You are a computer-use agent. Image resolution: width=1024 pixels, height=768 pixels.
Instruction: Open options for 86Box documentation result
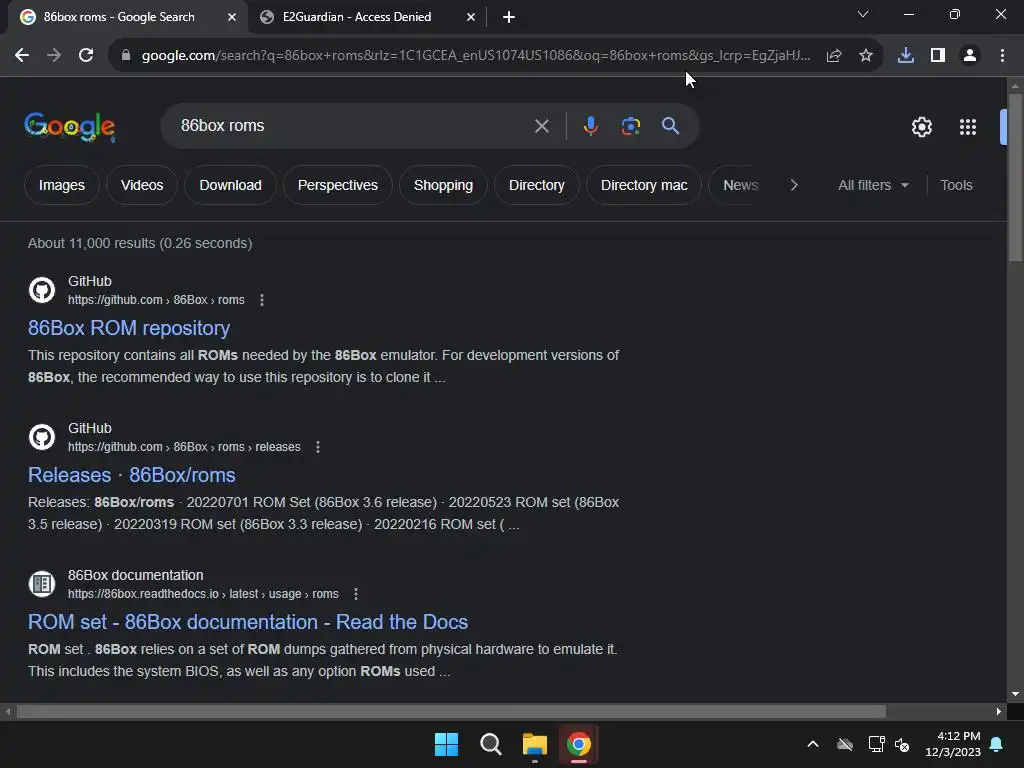[355, 594]
